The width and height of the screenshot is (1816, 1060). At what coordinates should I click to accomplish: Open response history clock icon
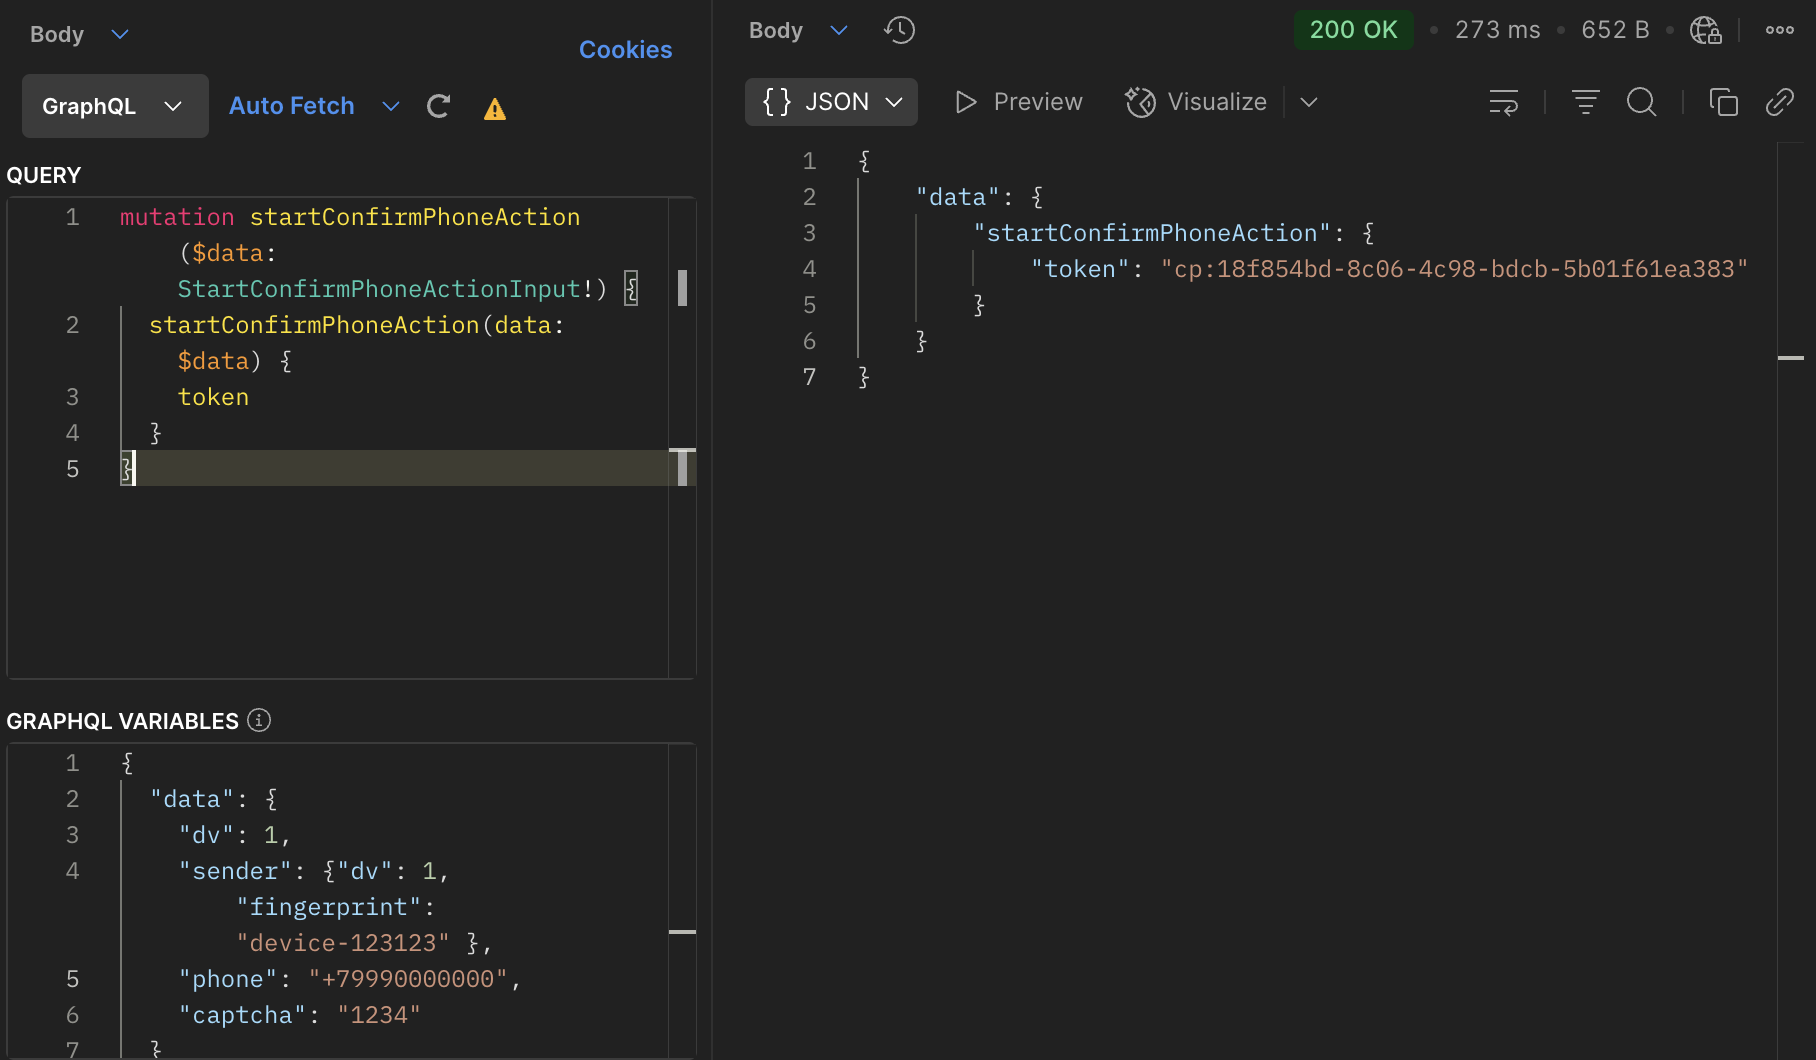[899, 31]
